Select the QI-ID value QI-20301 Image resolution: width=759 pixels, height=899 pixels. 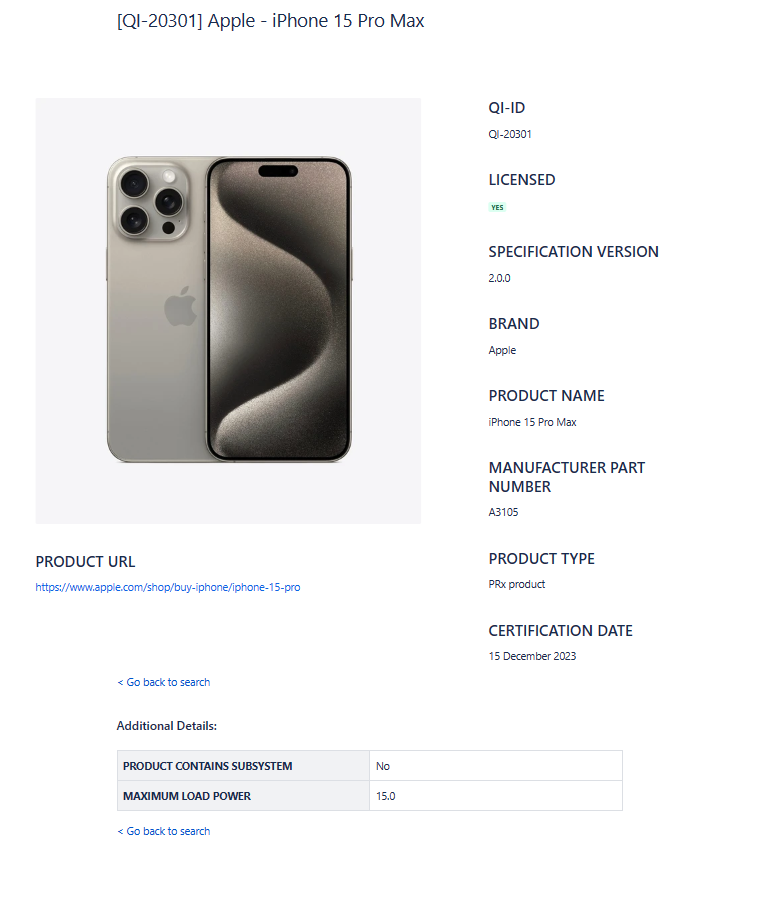[x=510, y=134]
